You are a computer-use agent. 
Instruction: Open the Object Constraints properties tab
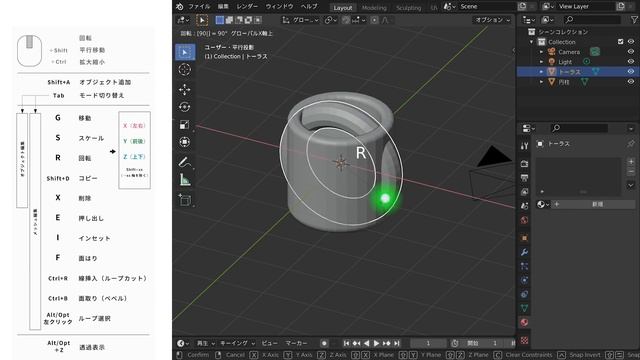pyautogui.click(x=524, y=294)
